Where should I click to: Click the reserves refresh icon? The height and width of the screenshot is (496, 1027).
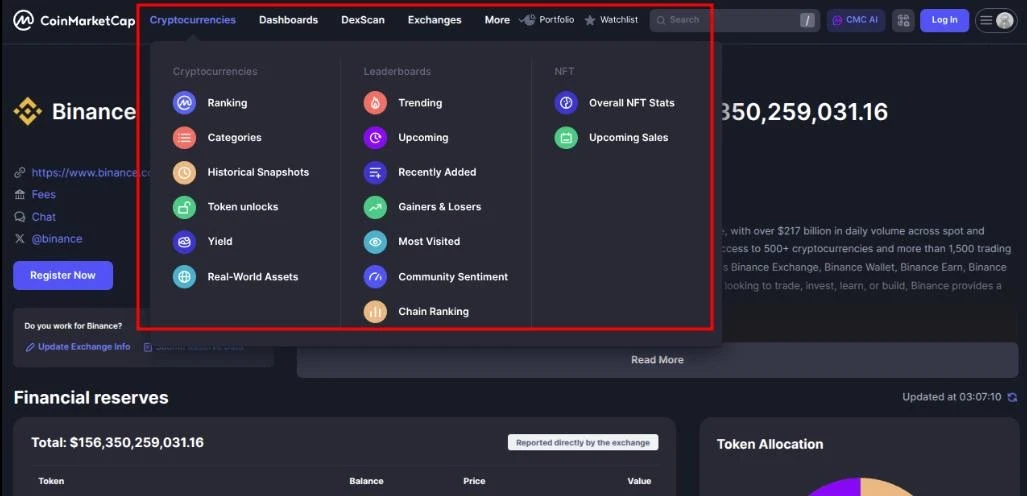(x=1012, y=397)
